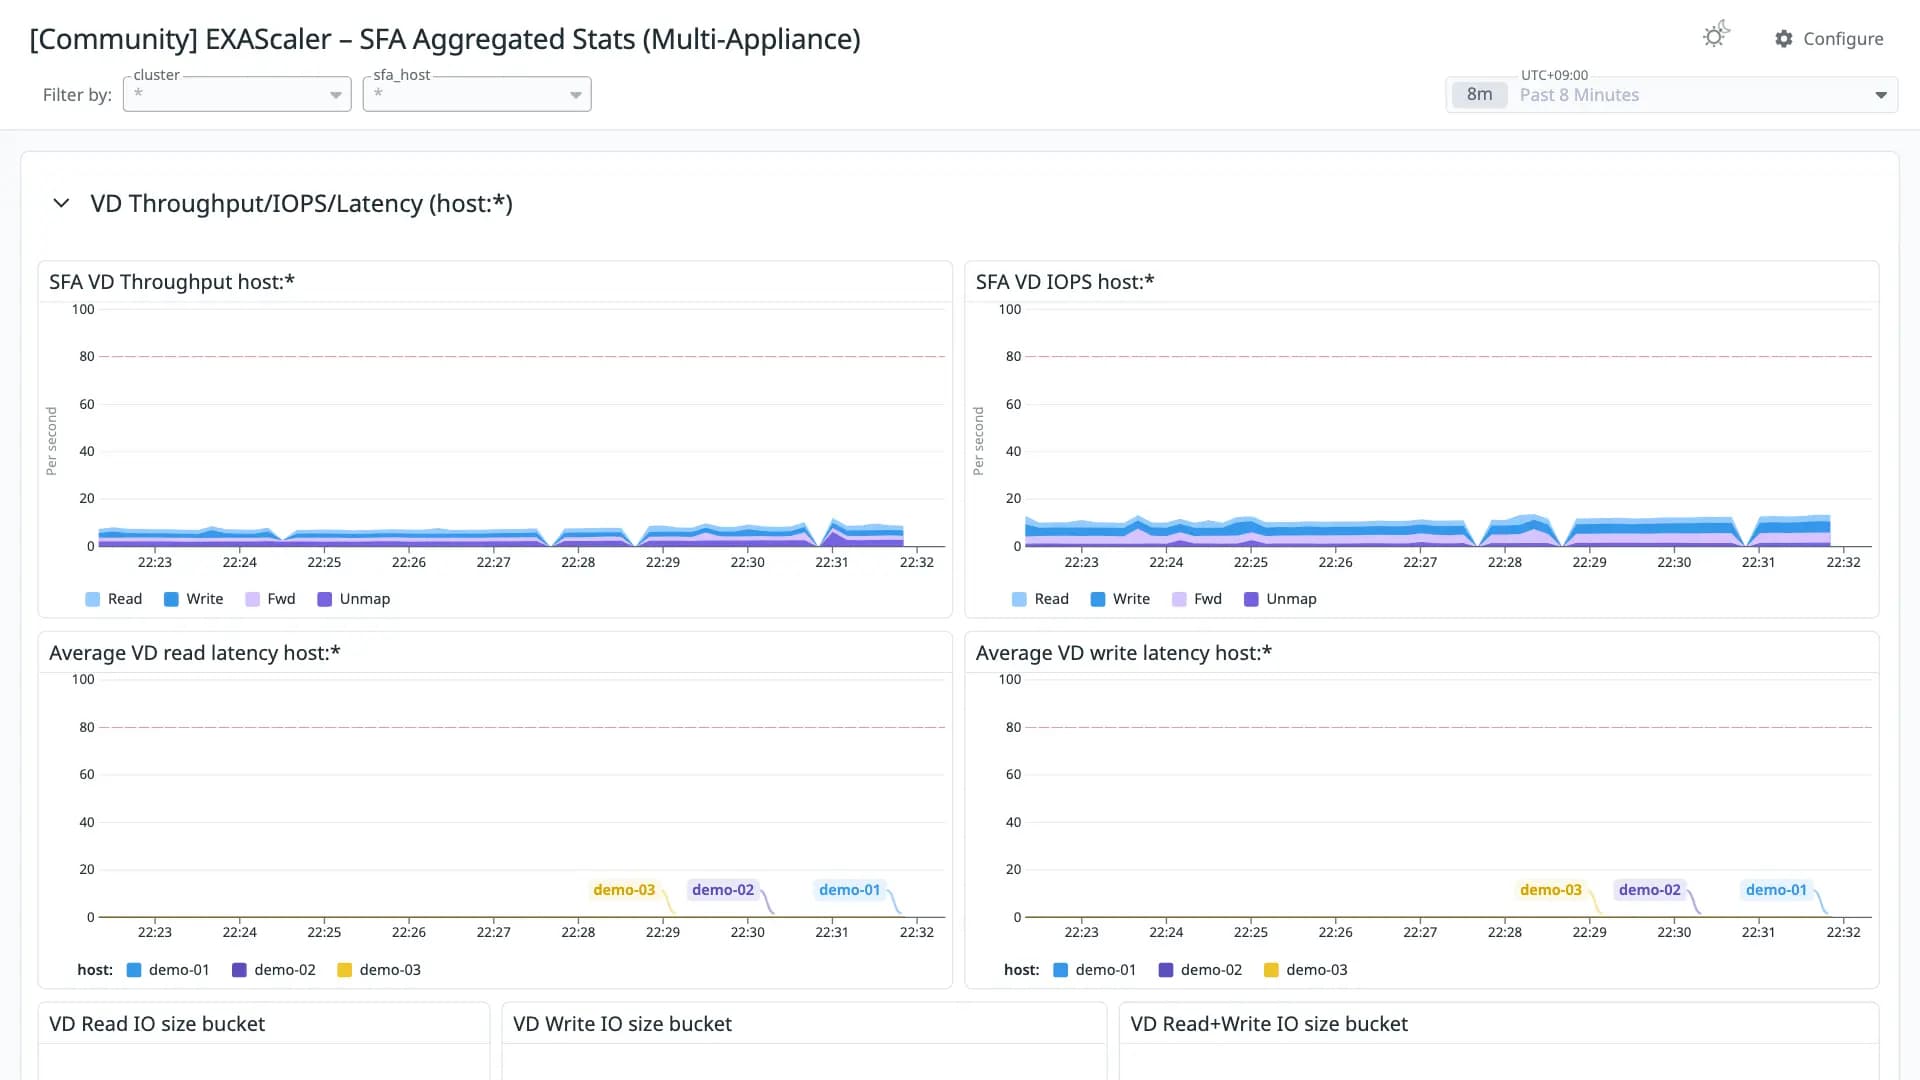Click the SFA VD IOPS host:* widget title
This screenshot has width=1920, height=1080.
1065,282
